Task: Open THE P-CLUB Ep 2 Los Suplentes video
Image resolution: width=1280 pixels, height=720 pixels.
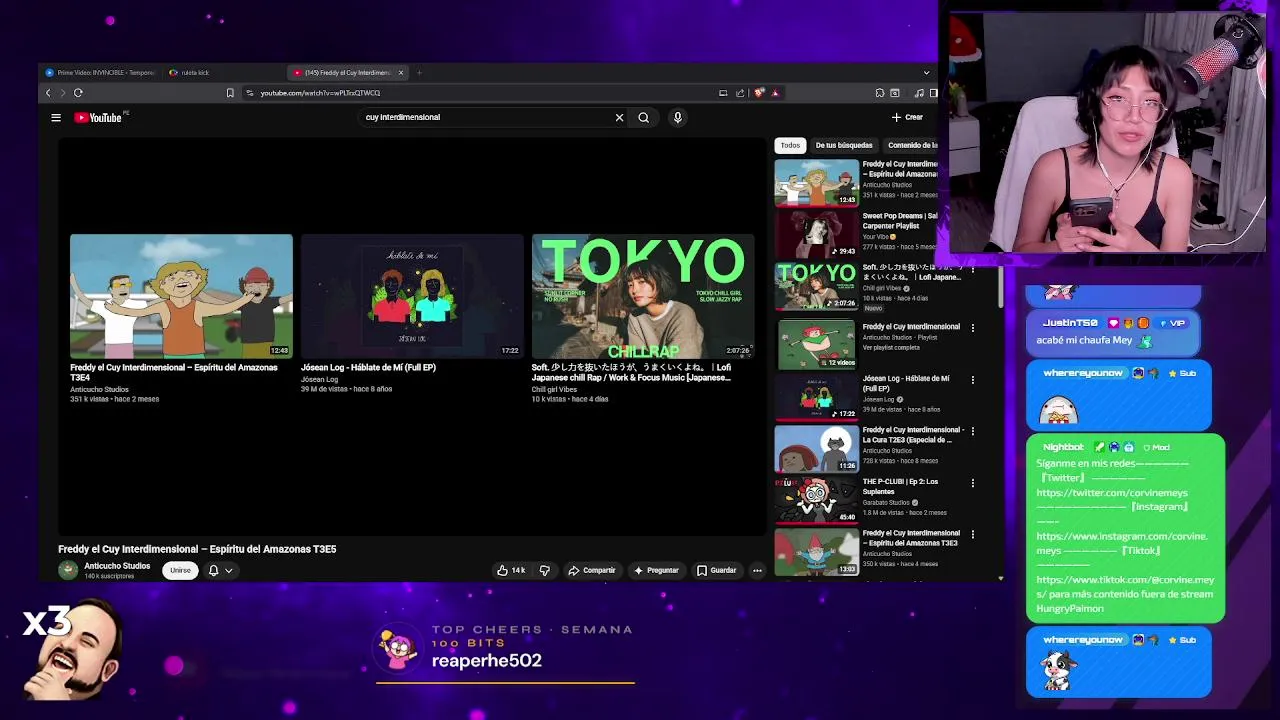Action: point(816,499)
